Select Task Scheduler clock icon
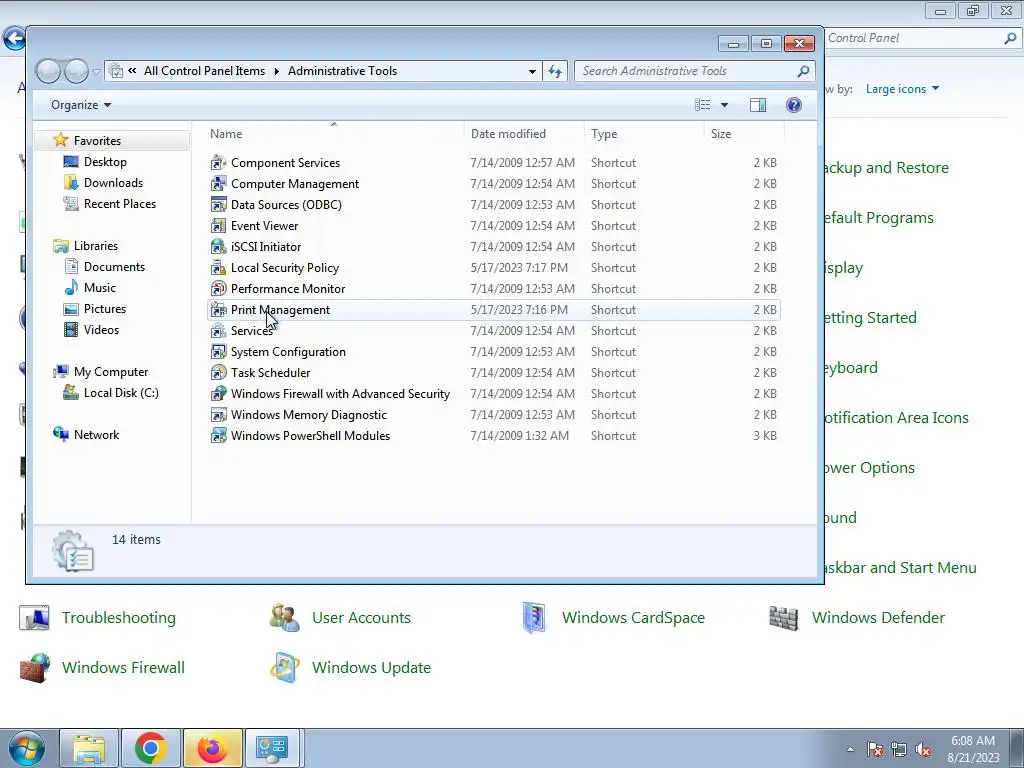The width and height of the screenshot is (1024, 768). click(218, 372)
